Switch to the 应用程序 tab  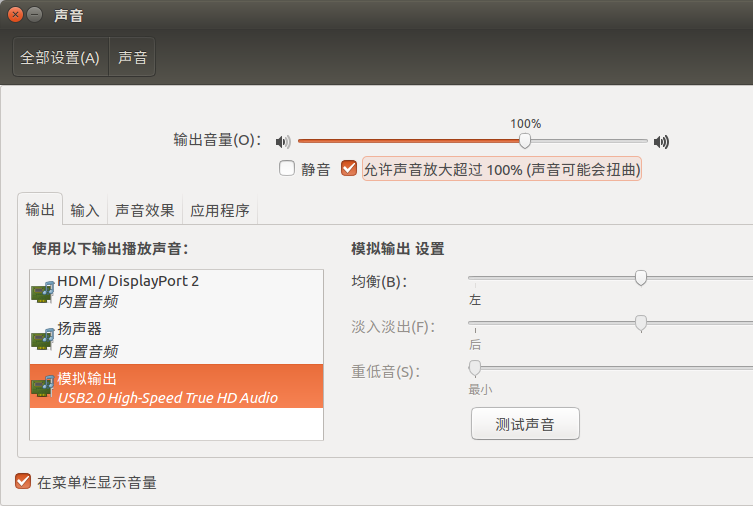220,210
